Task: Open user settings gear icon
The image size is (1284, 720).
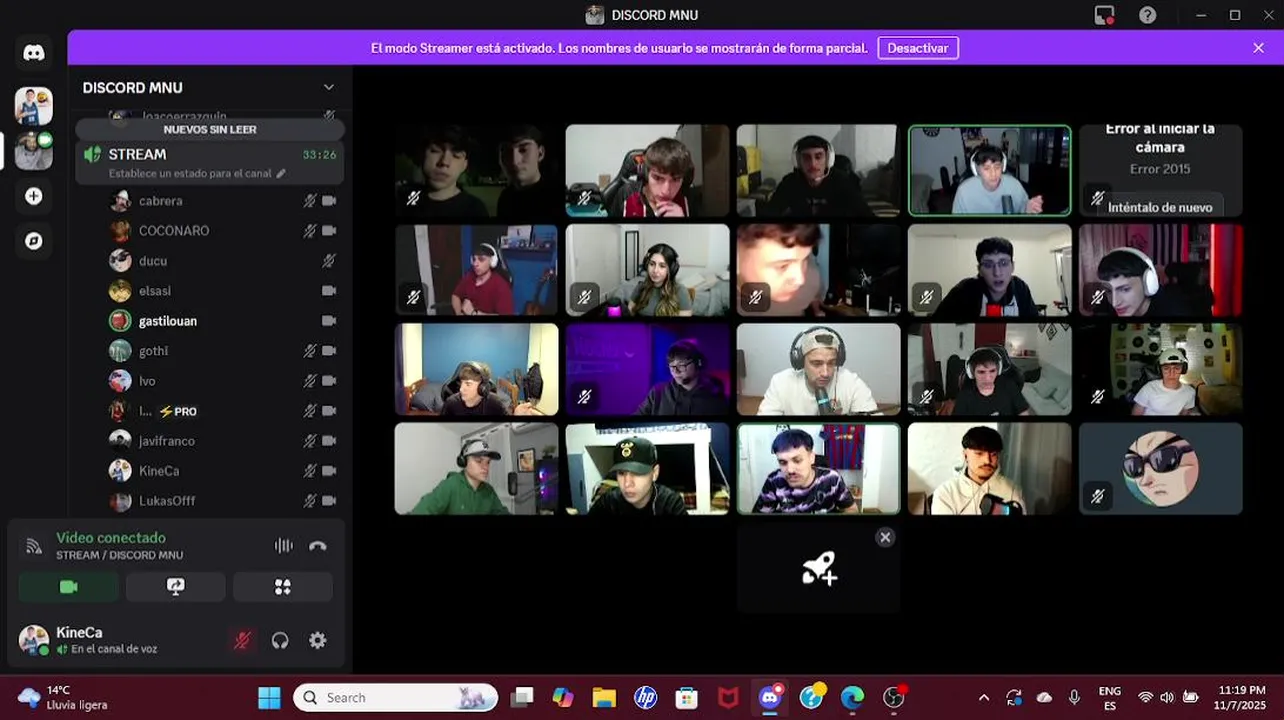Action: coord(318,641)
